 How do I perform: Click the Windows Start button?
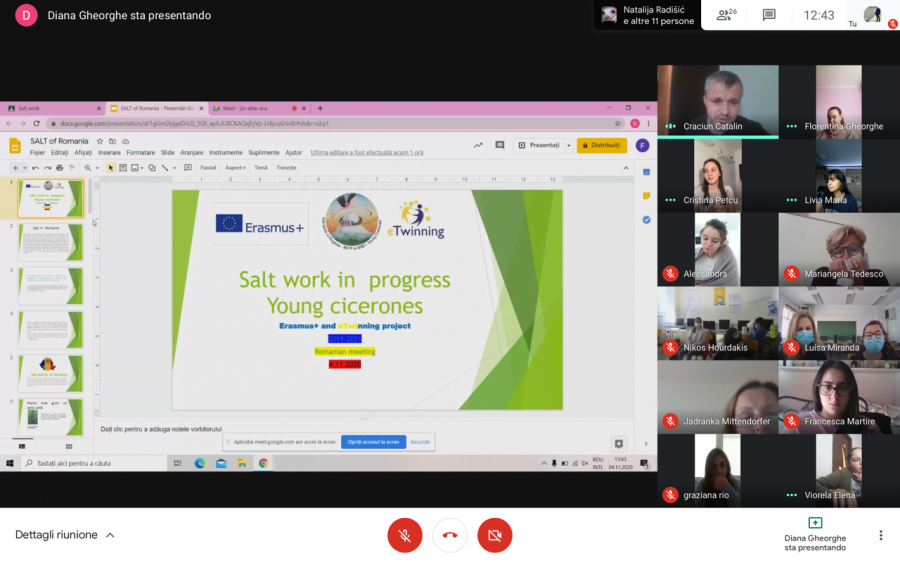pos(10,463)
